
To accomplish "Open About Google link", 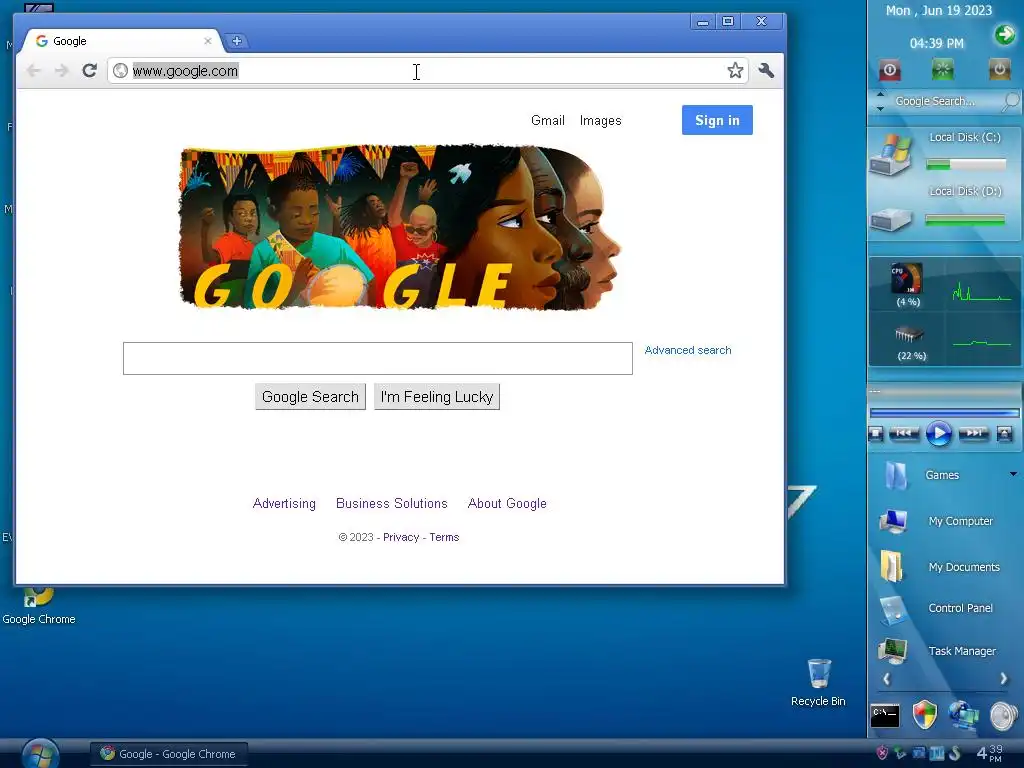I will 507,504.
